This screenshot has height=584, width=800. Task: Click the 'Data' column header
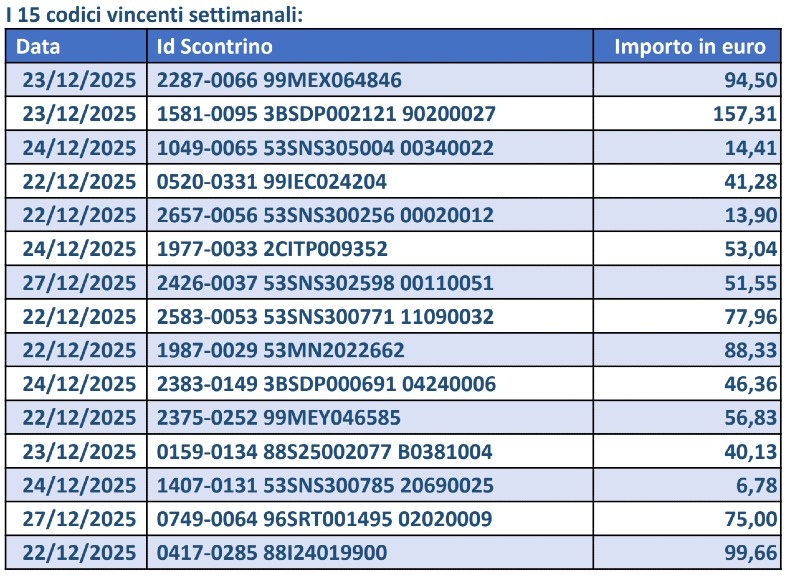(39, 46)
